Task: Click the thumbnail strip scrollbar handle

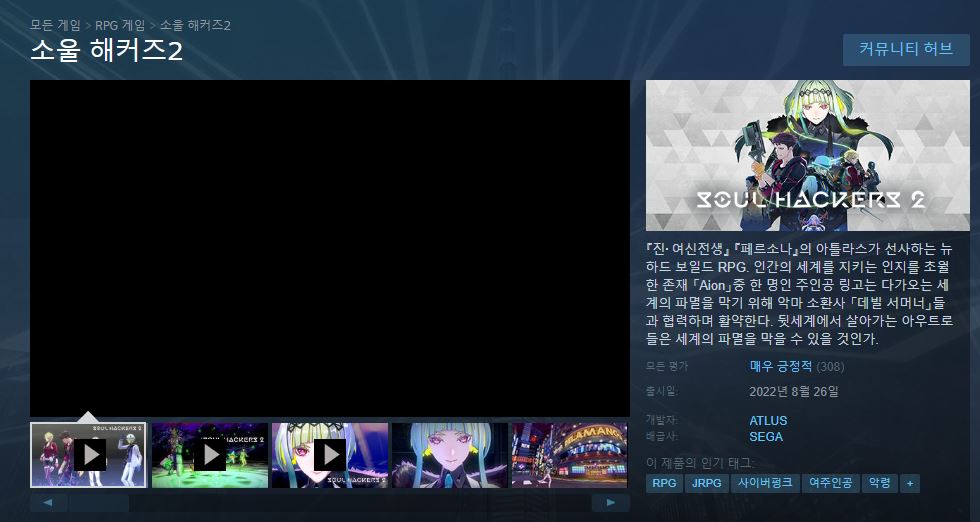Action: click(98, 503)
